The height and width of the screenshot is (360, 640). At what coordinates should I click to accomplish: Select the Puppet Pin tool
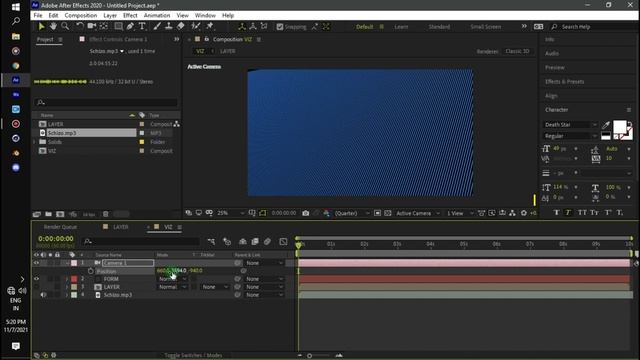pos(210,27)
